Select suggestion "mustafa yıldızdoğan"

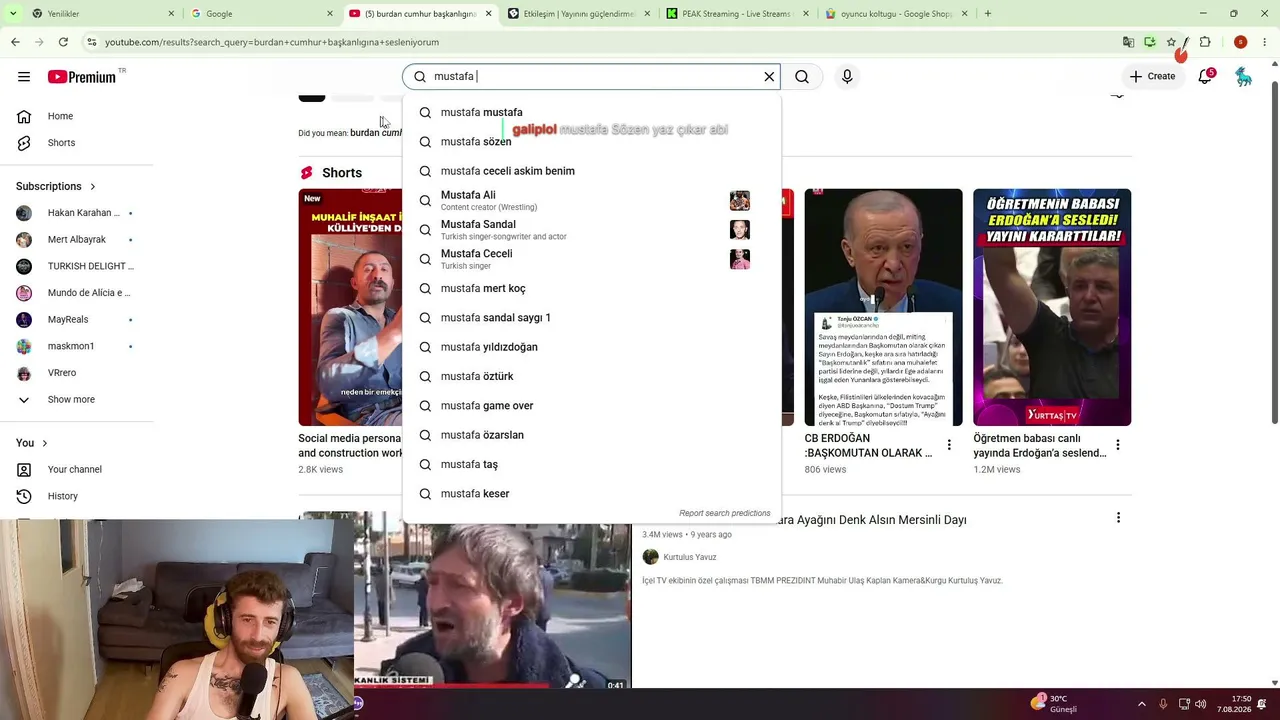click(592, 347)
